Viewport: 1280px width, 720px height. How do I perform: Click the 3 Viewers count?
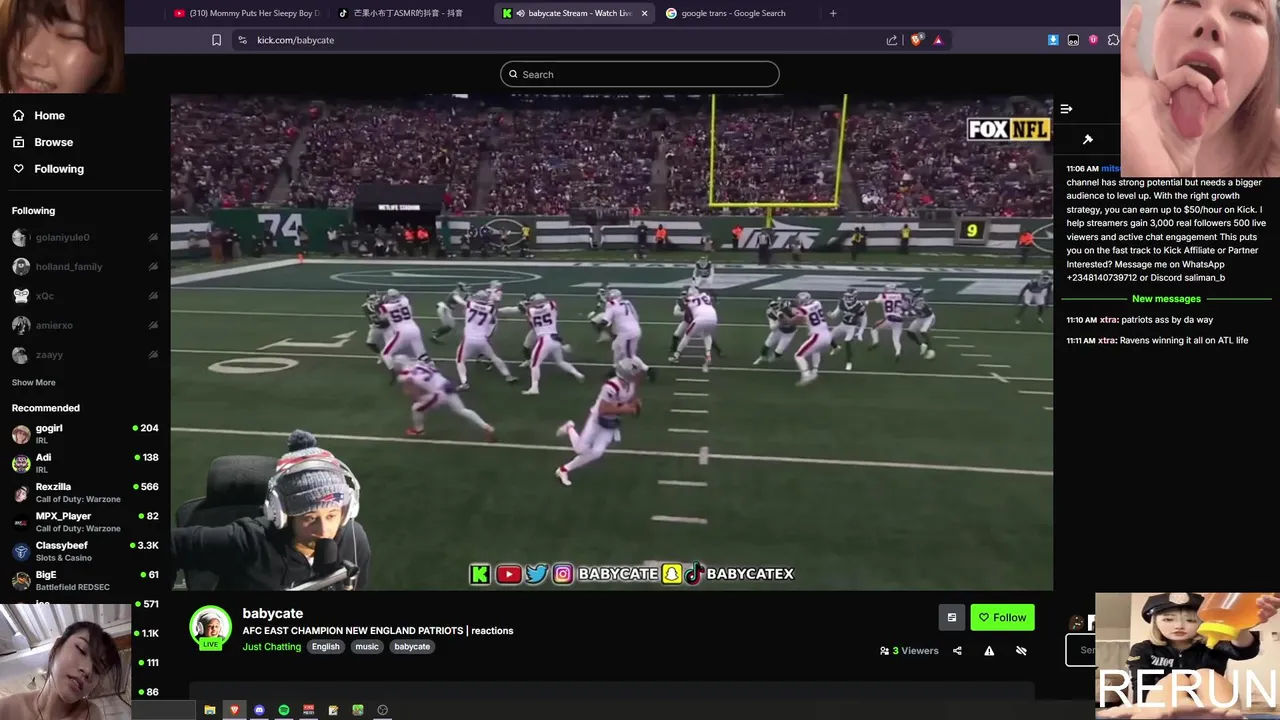909,650
